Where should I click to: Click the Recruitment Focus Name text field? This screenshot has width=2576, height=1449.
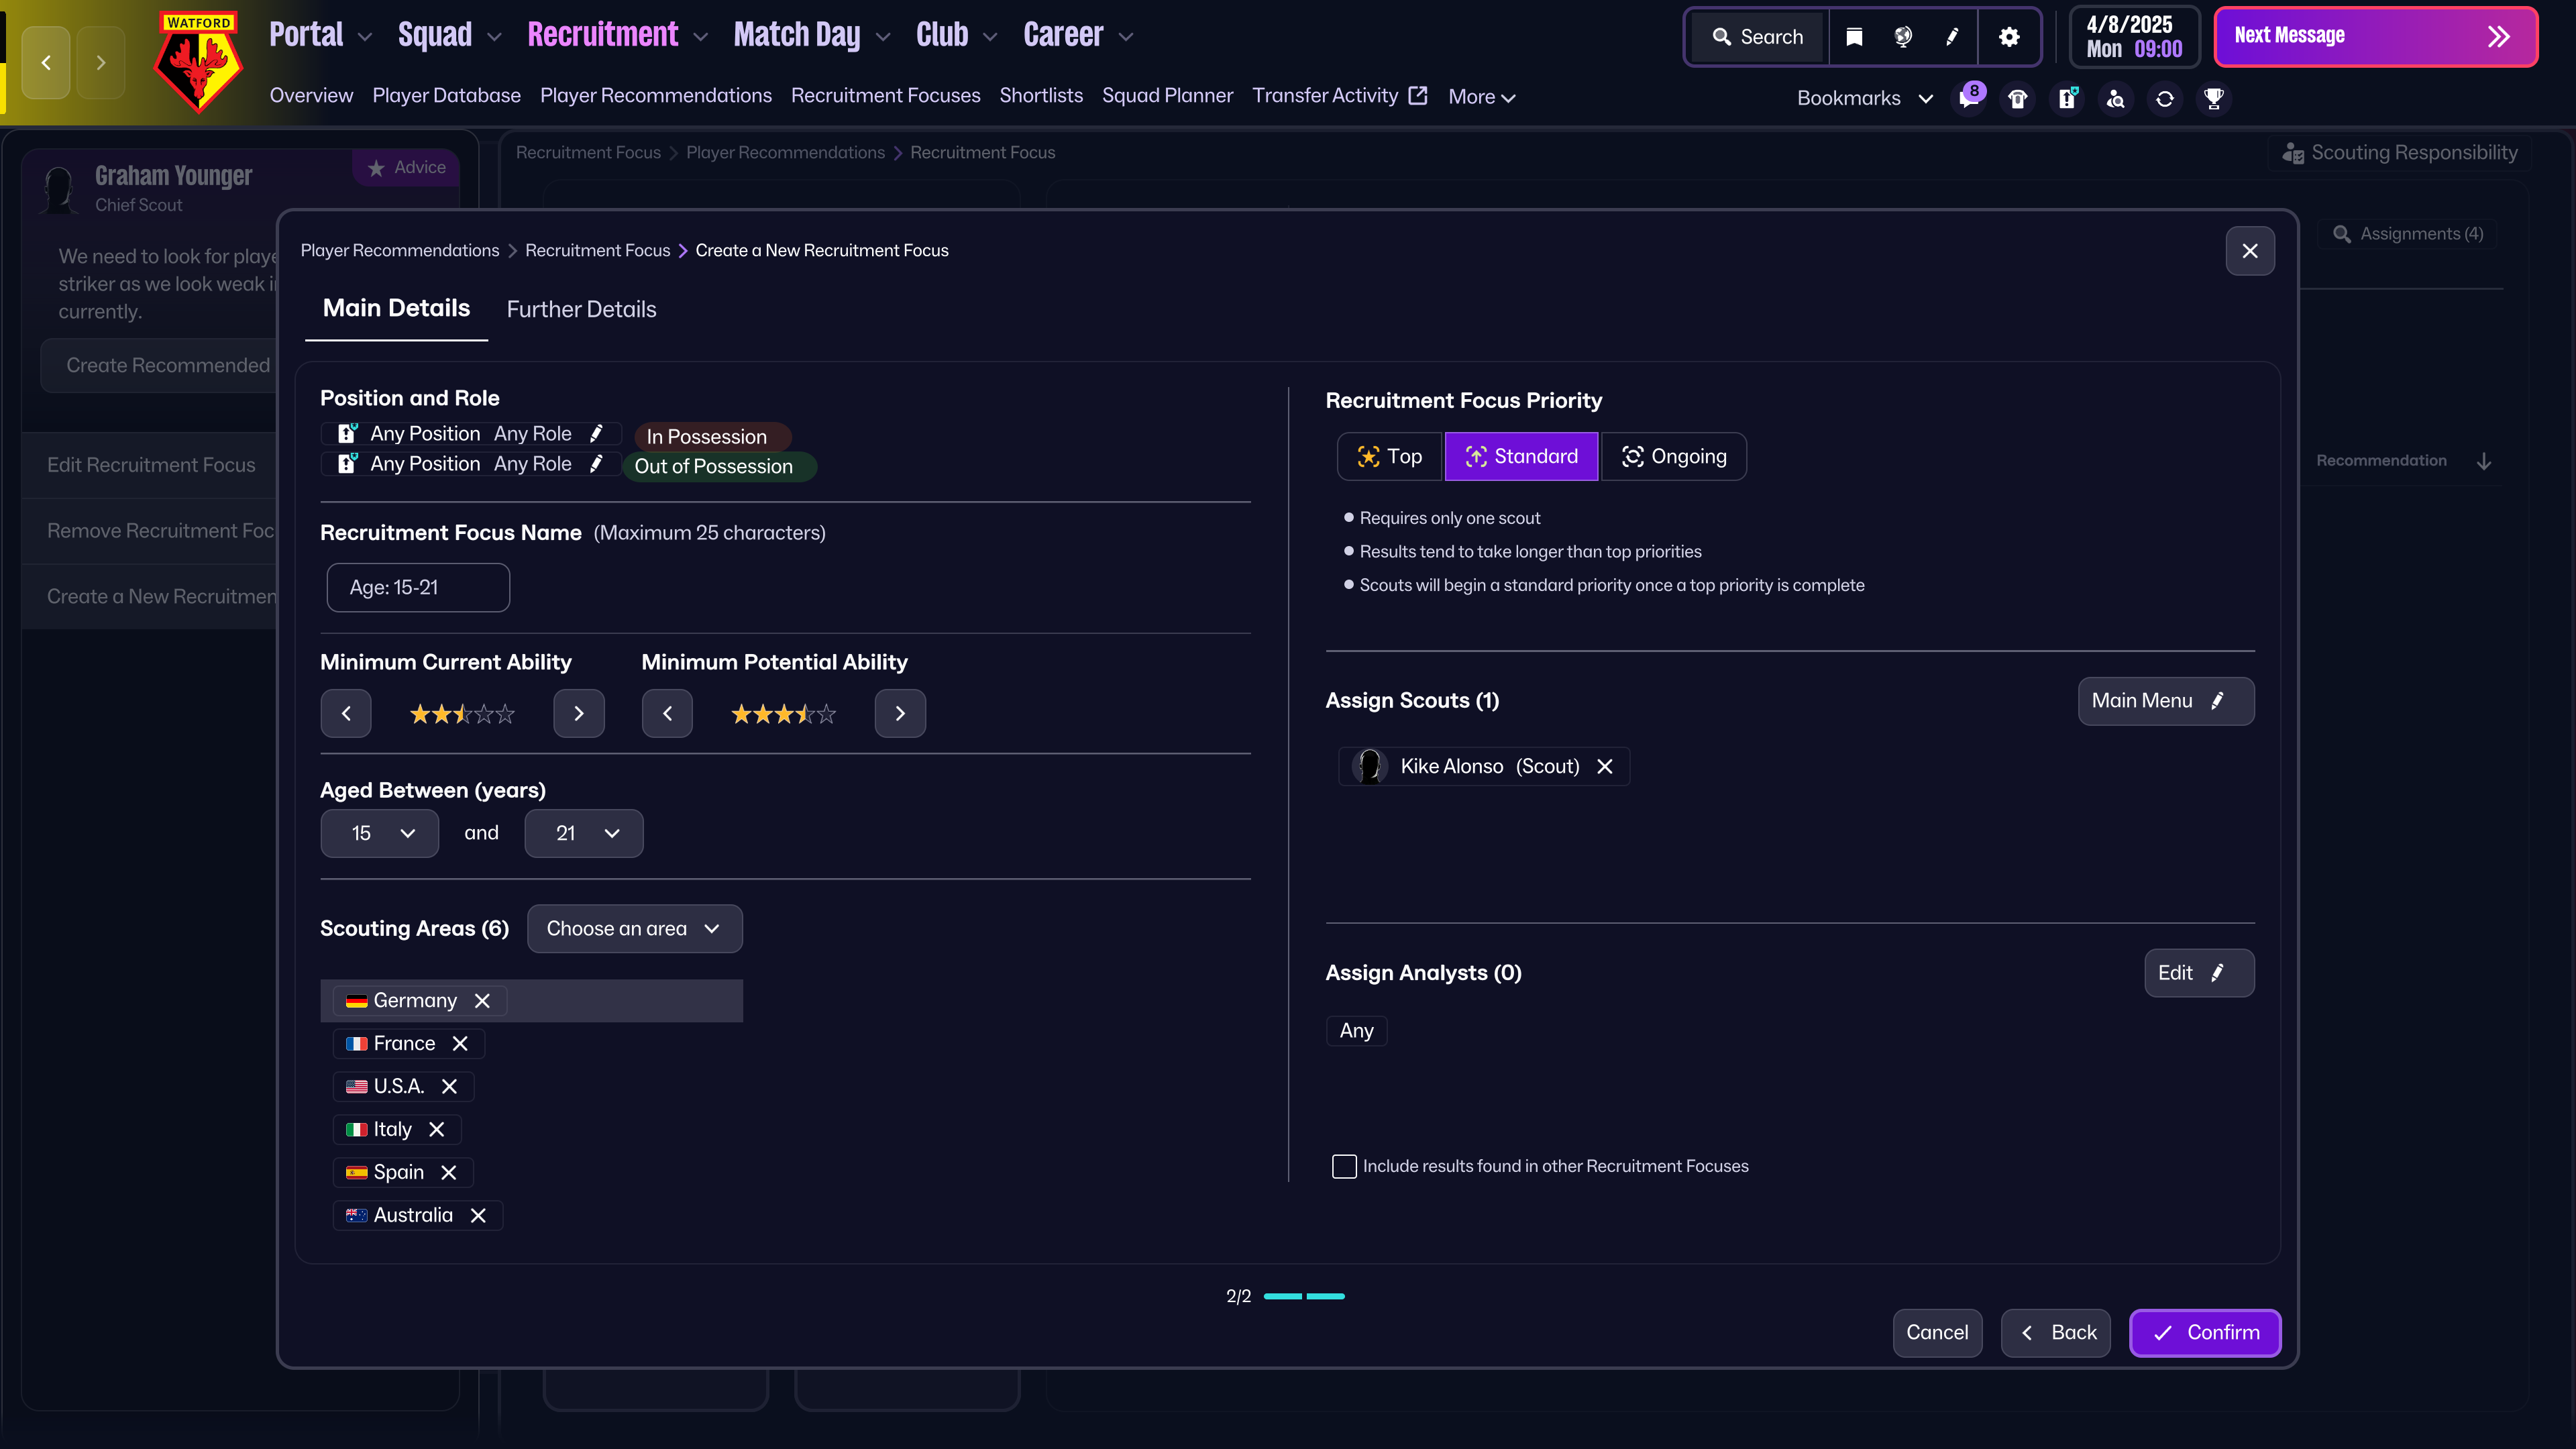click(418, 587)
